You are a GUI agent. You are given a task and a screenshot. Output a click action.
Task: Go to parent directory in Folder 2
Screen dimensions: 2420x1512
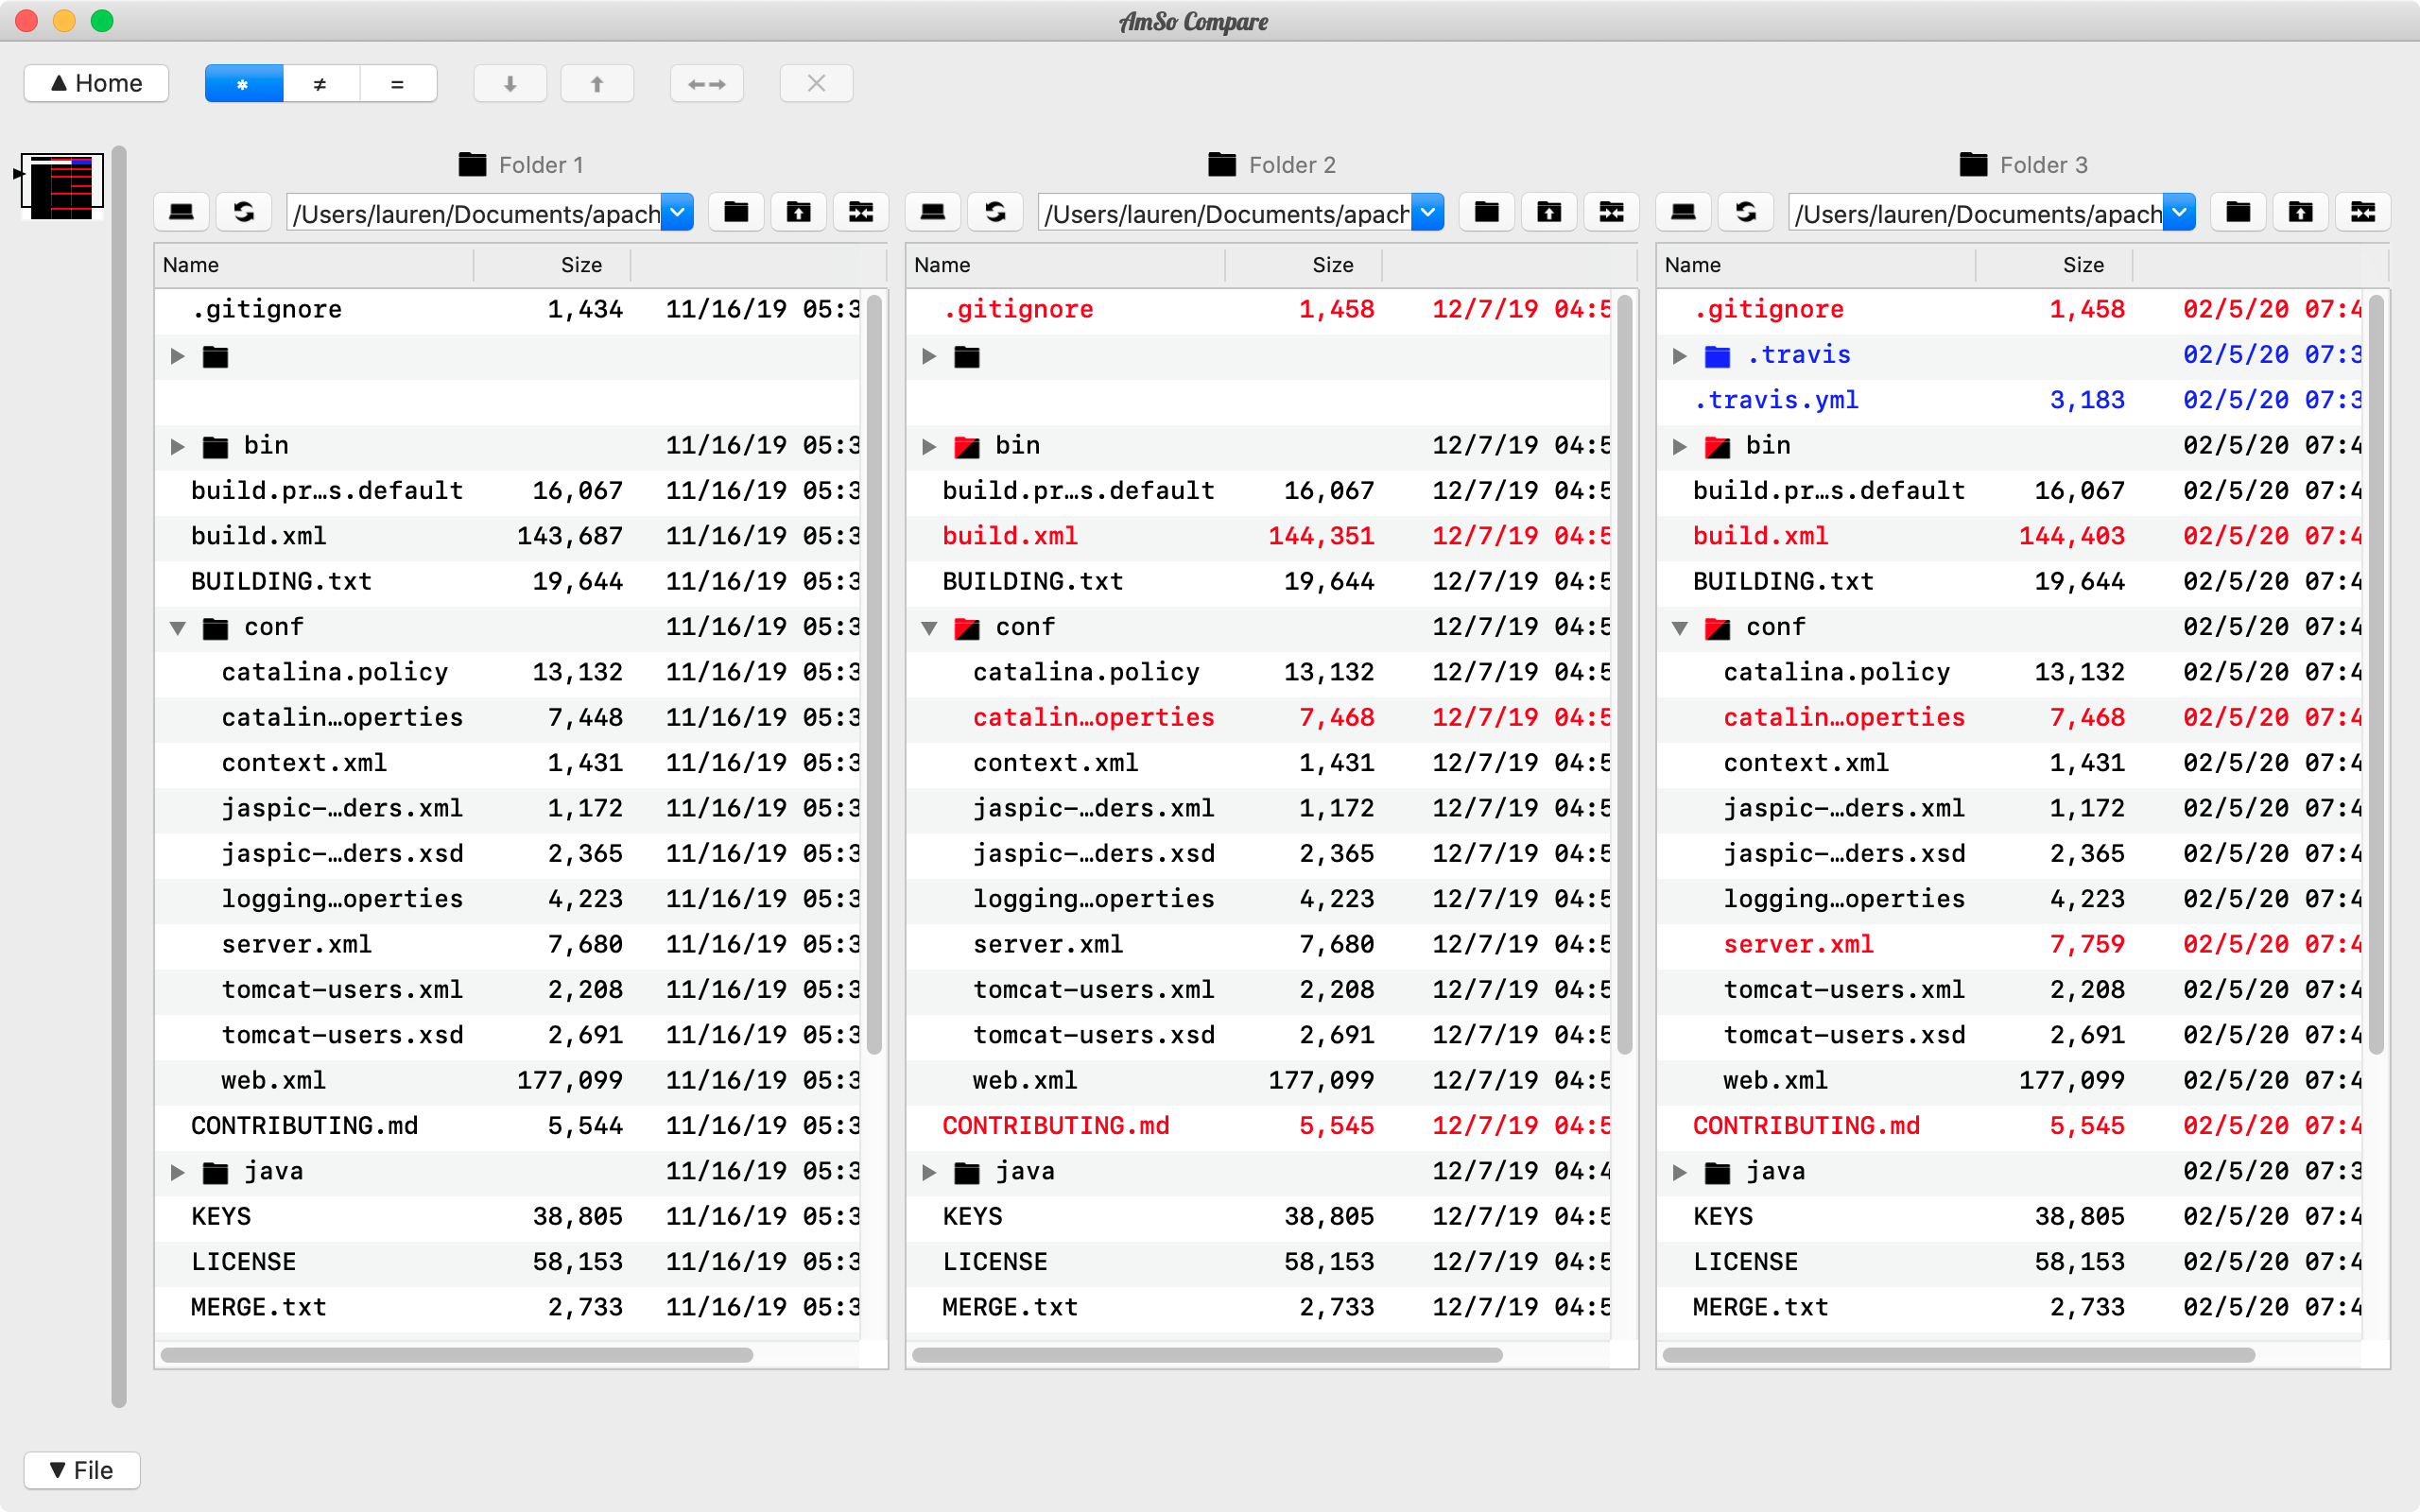tap(1549, 212)
